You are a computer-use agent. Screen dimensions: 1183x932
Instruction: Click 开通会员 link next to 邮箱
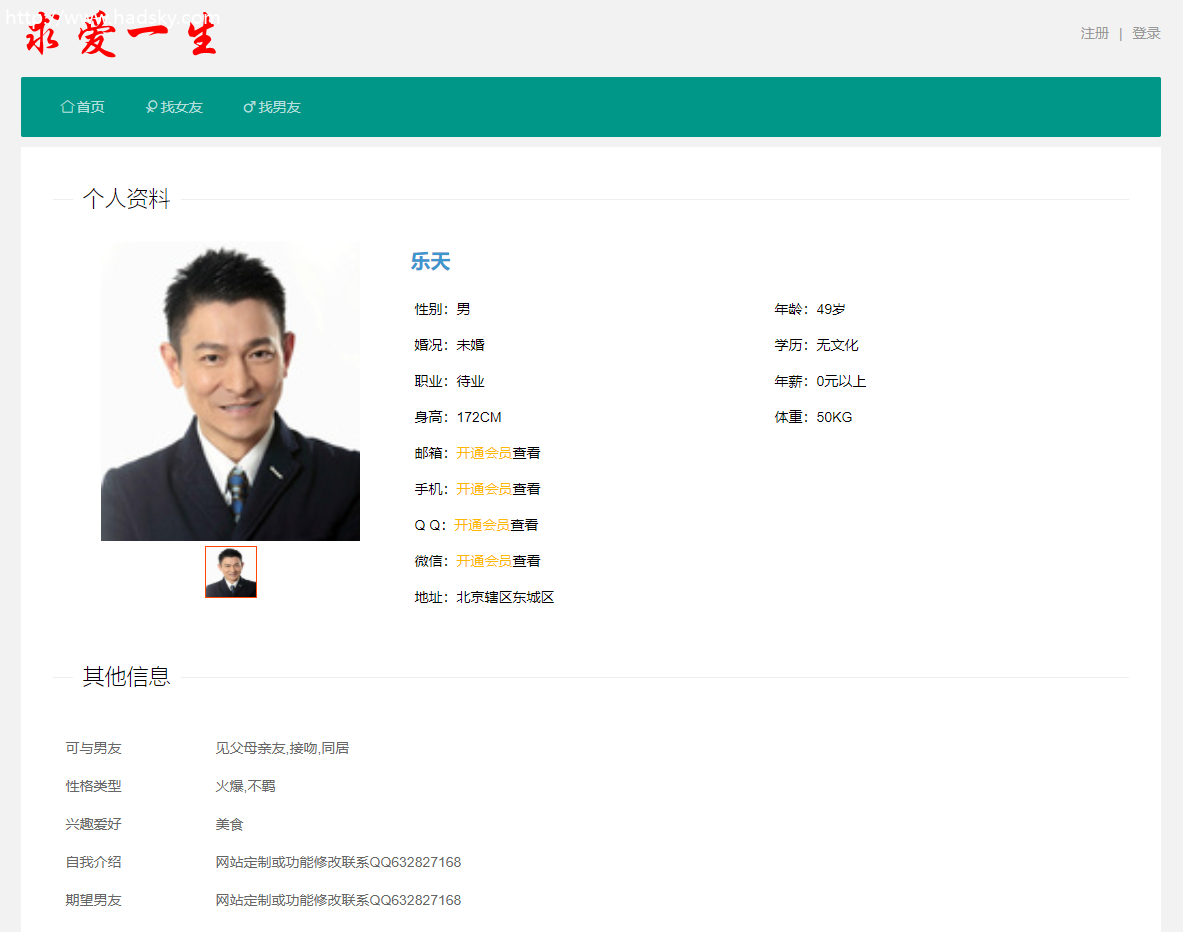tap(484, 453)
